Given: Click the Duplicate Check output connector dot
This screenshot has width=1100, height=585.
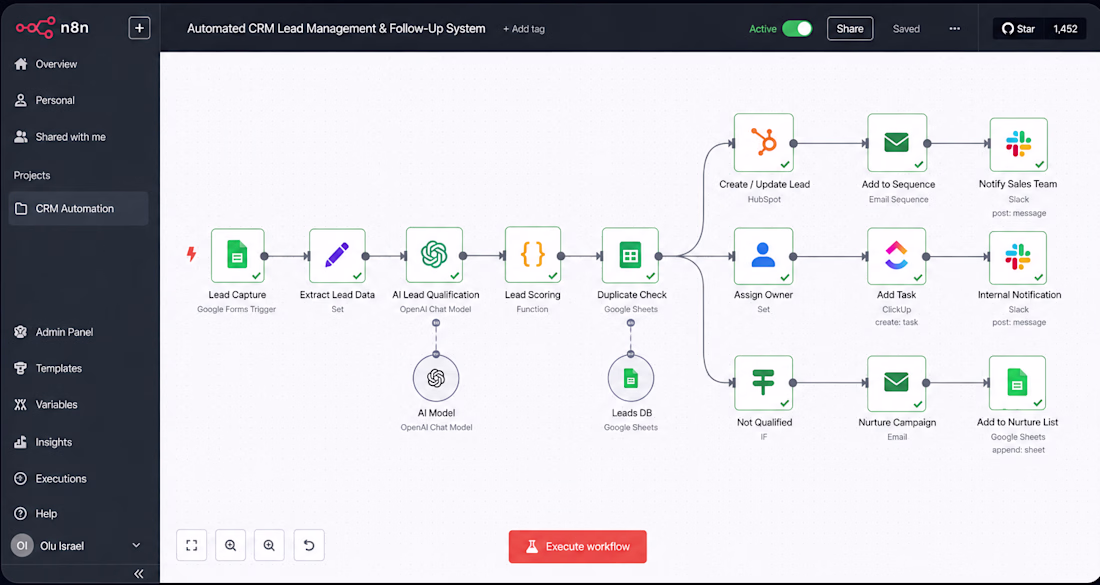Looking at the screenshot, I should (x=659, y=256).
